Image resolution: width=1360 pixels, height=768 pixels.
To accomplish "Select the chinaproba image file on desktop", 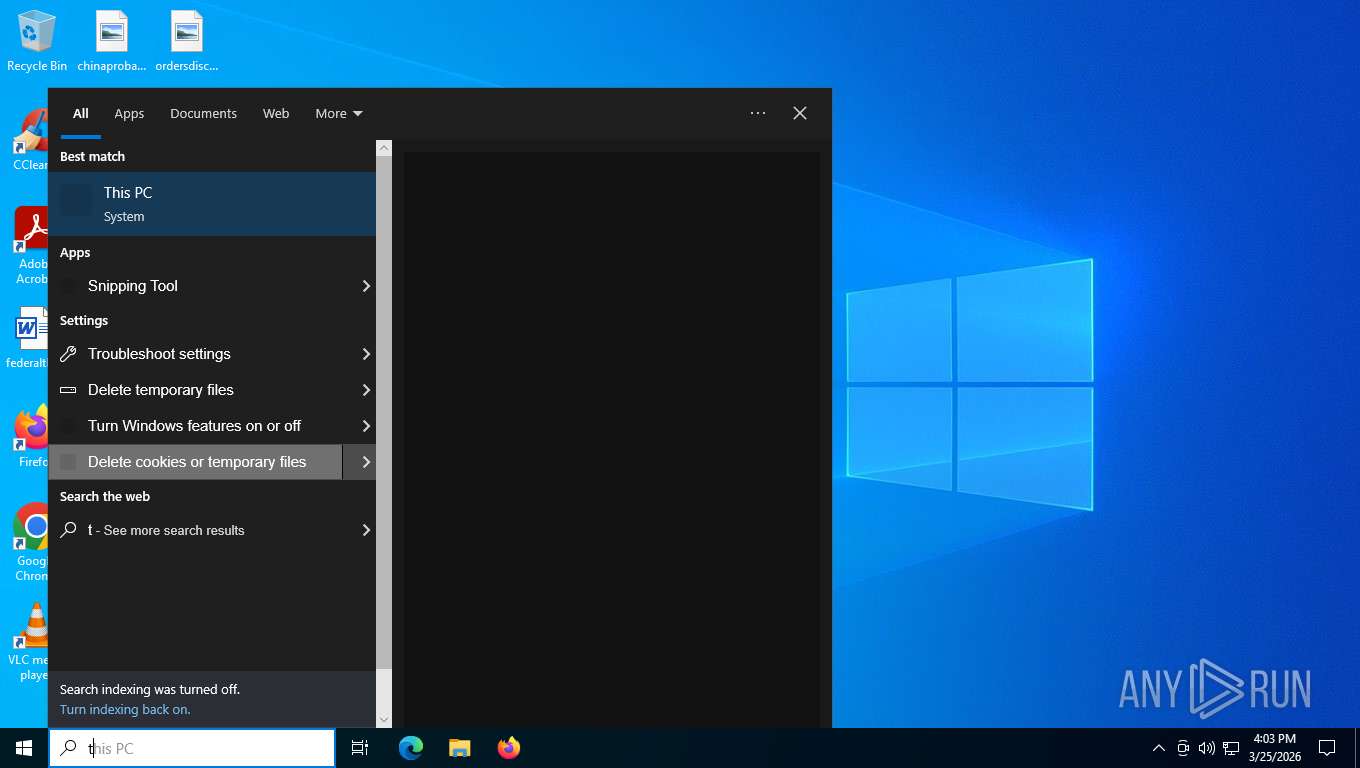I will 112,41.
